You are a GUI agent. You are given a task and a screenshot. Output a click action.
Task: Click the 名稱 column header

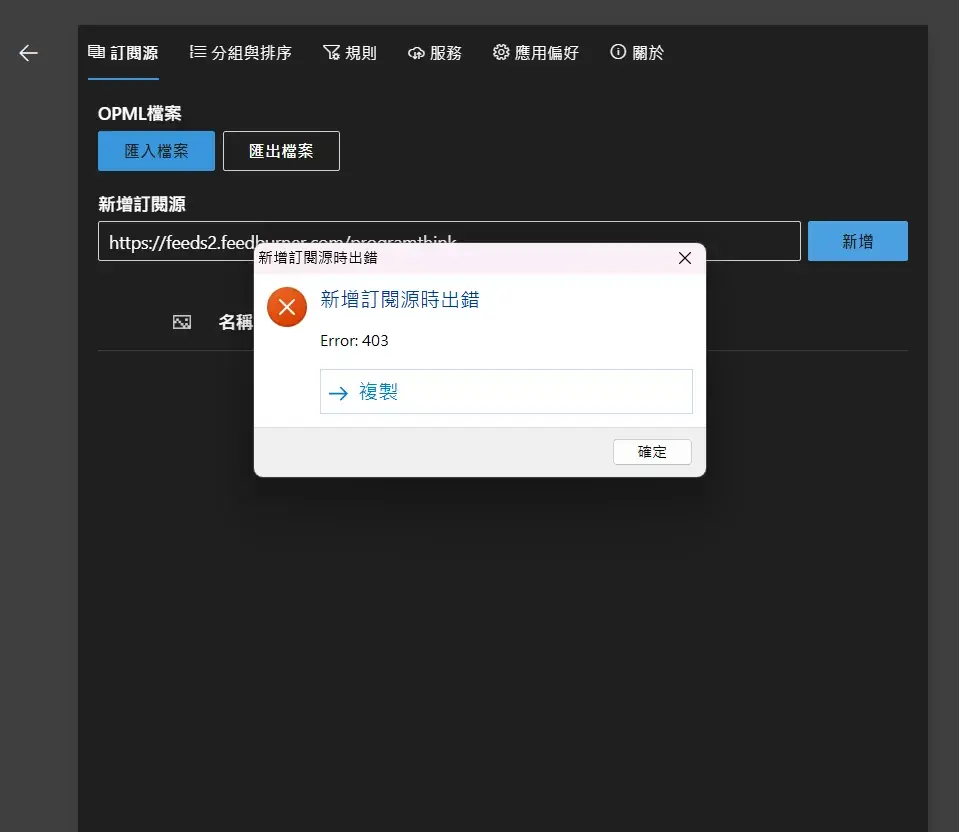[x=236, y=322]
